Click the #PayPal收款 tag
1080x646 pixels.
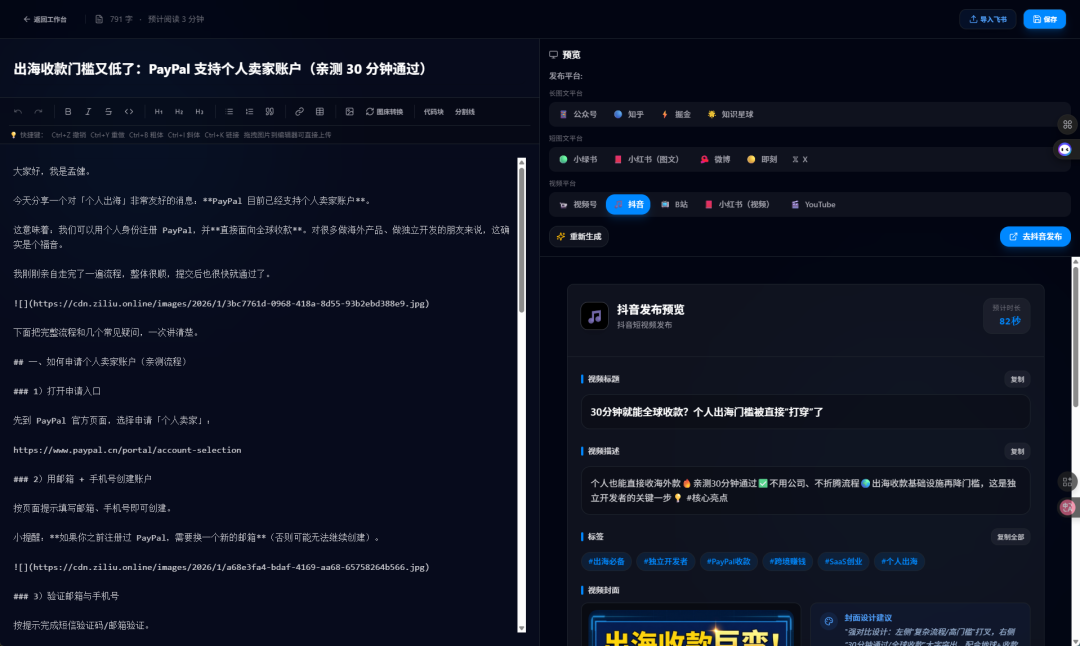click(729, 561)
